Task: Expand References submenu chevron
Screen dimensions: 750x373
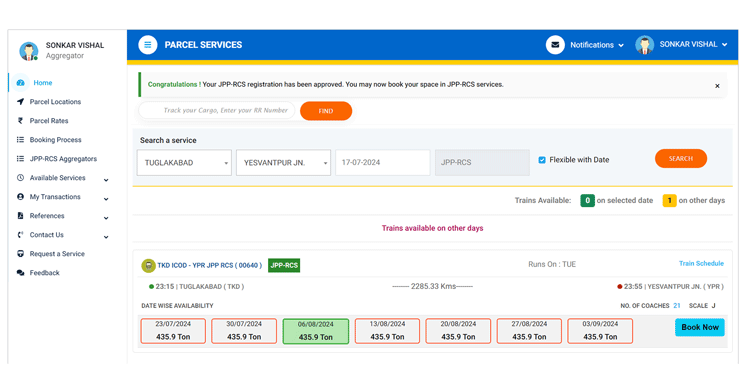Action: [106, 218]
